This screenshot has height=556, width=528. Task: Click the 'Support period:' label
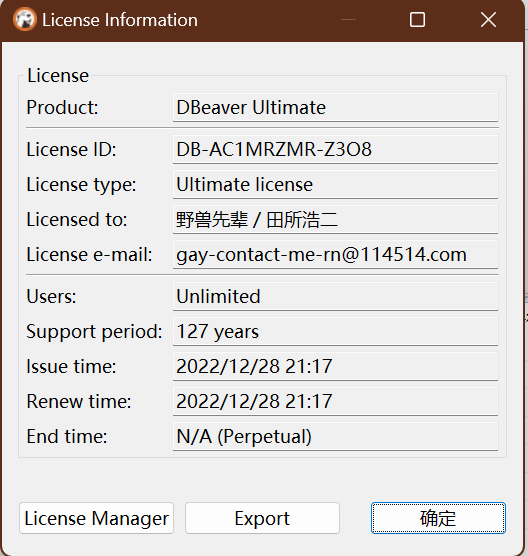tap(94, 332)
